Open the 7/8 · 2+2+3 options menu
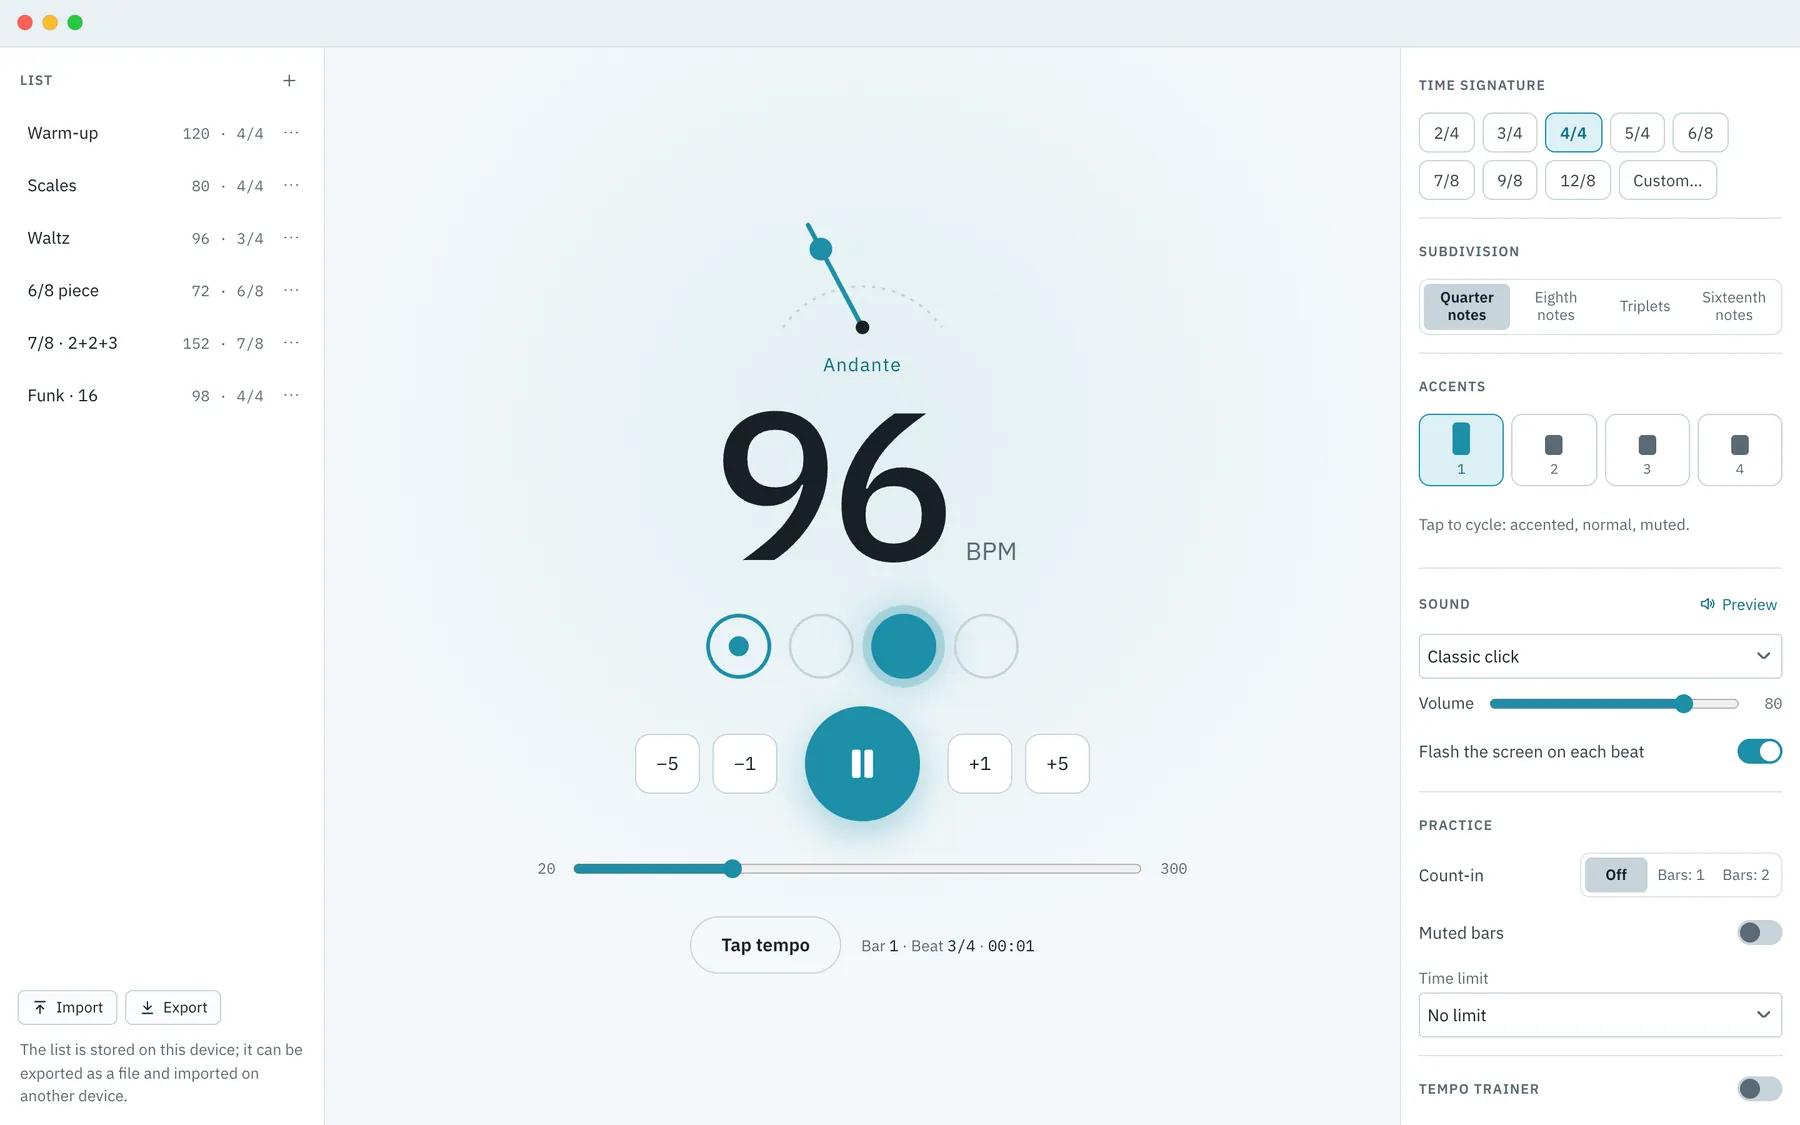 tap(291, 343)
